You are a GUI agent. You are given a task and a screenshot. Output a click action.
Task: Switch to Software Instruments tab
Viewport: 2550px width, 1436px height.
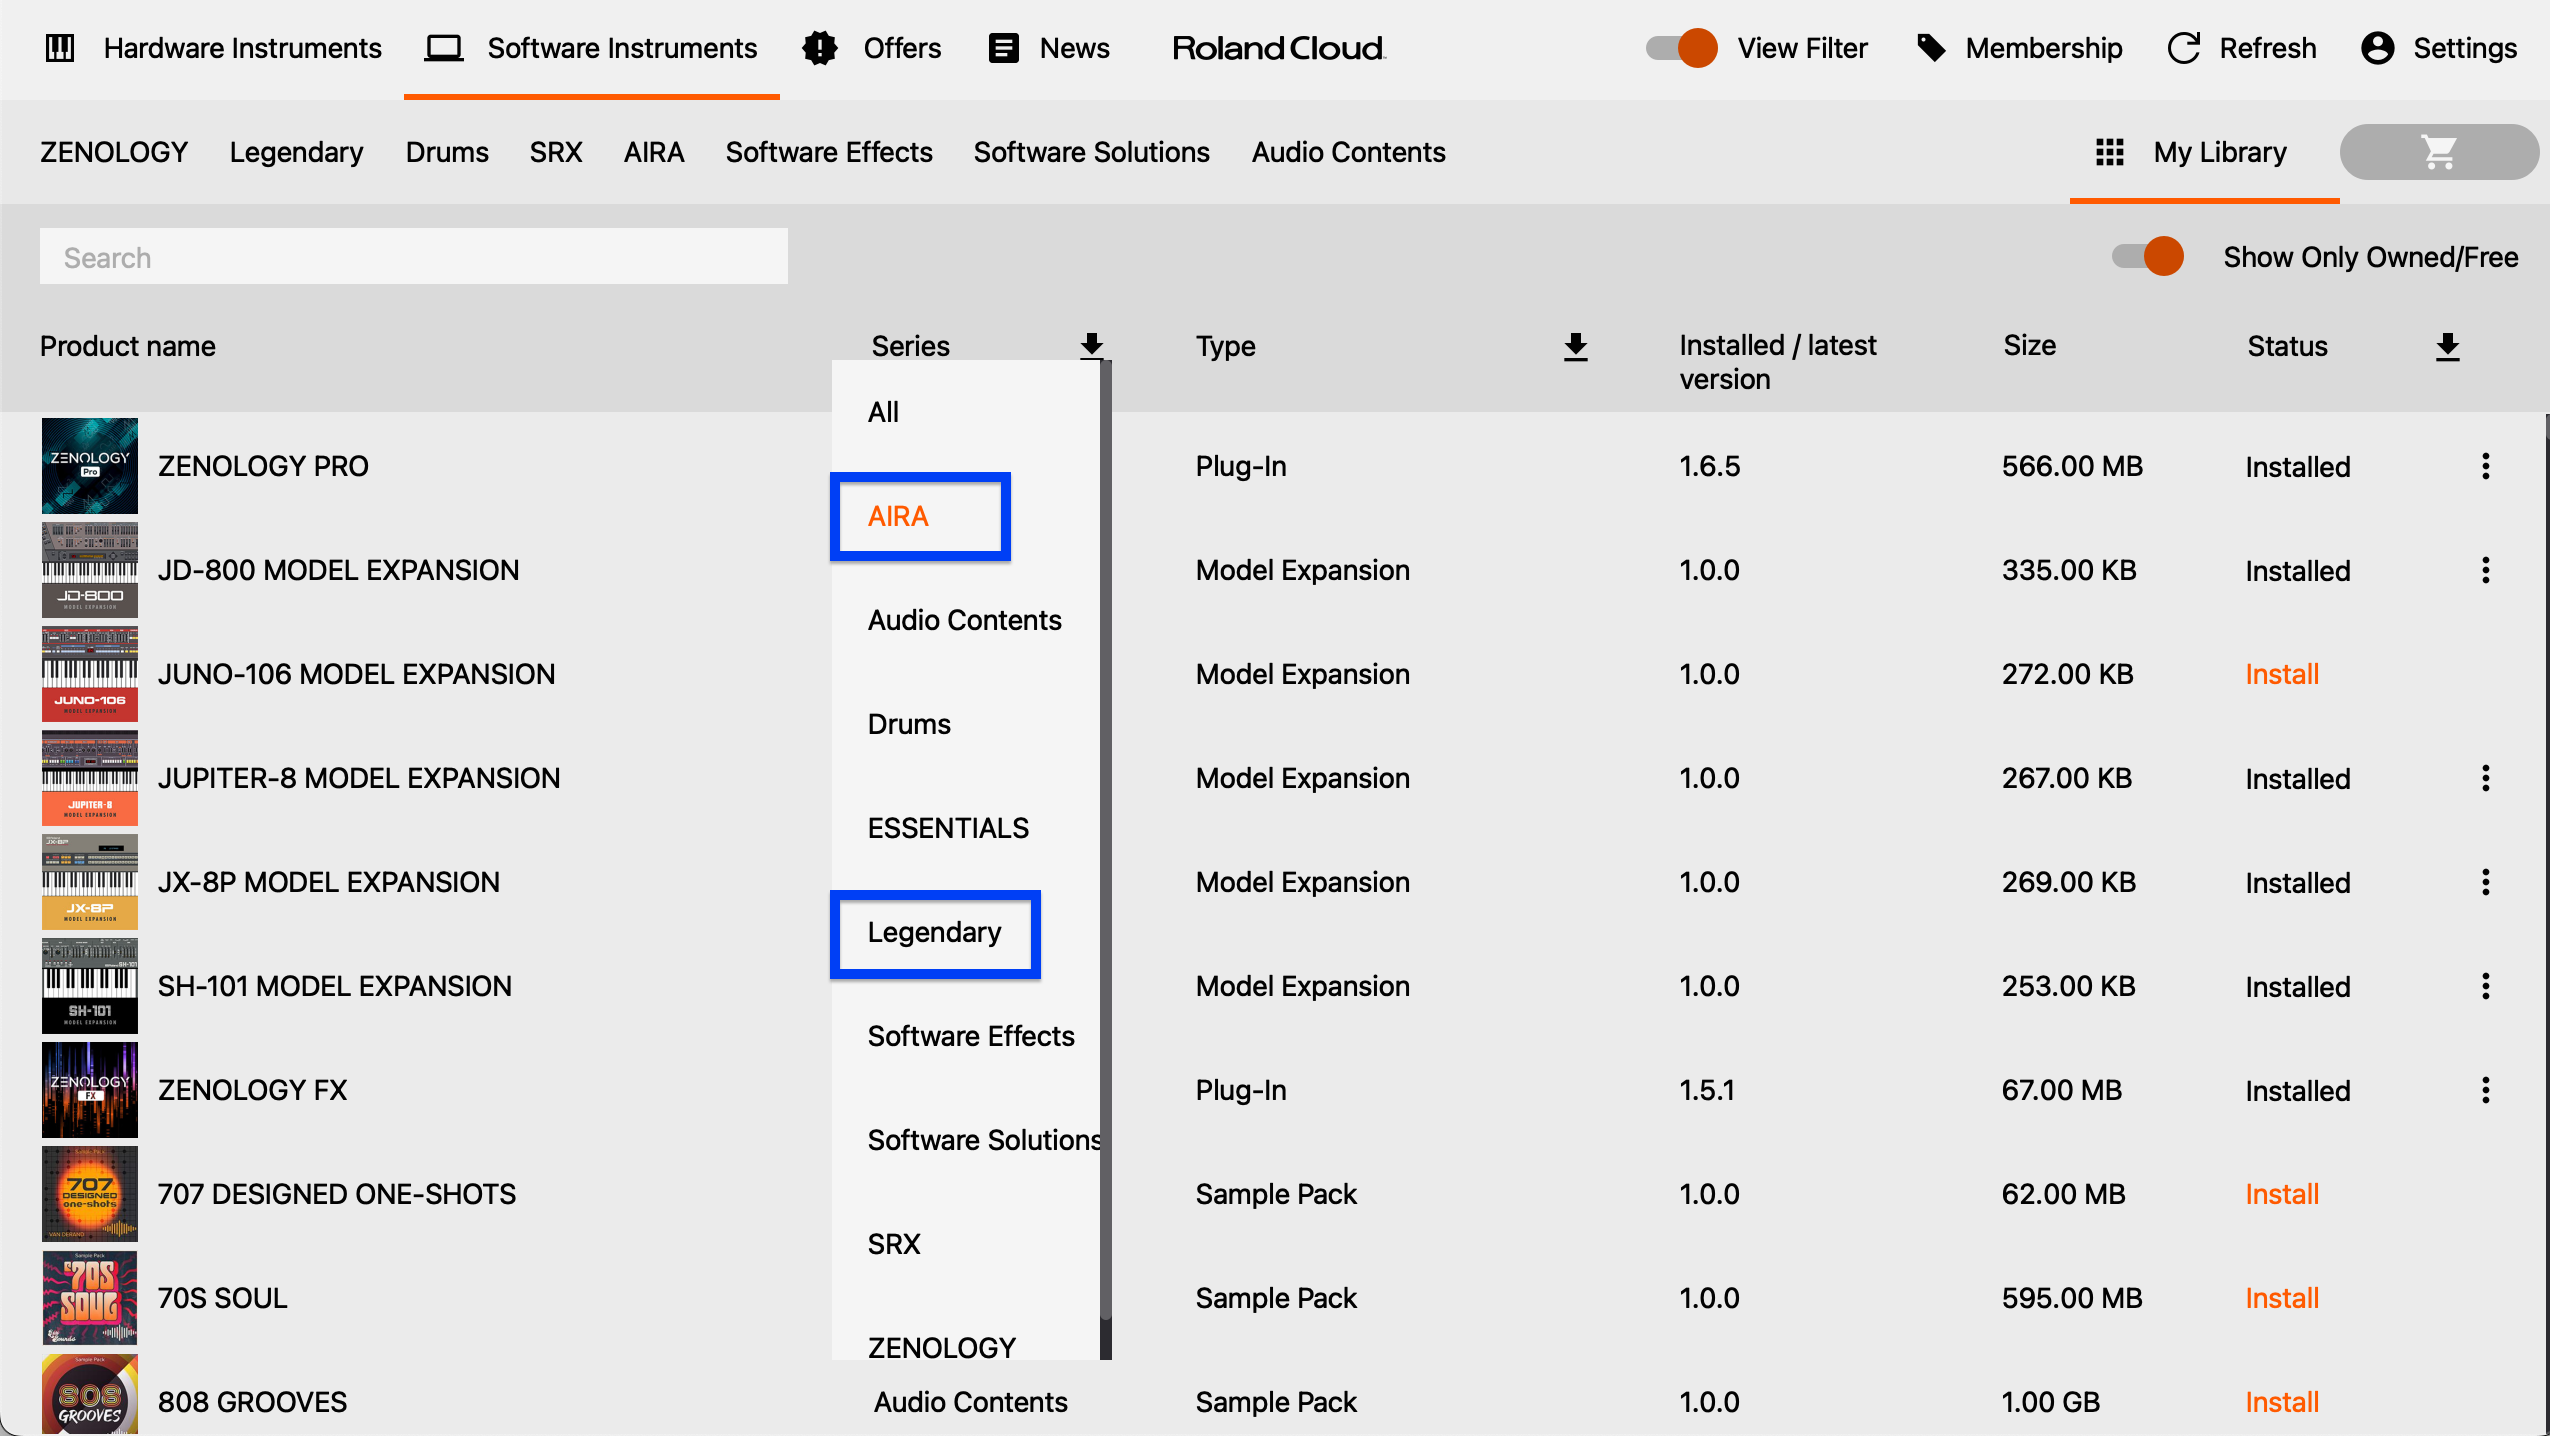pyautogui.click(x=592, y=48)
